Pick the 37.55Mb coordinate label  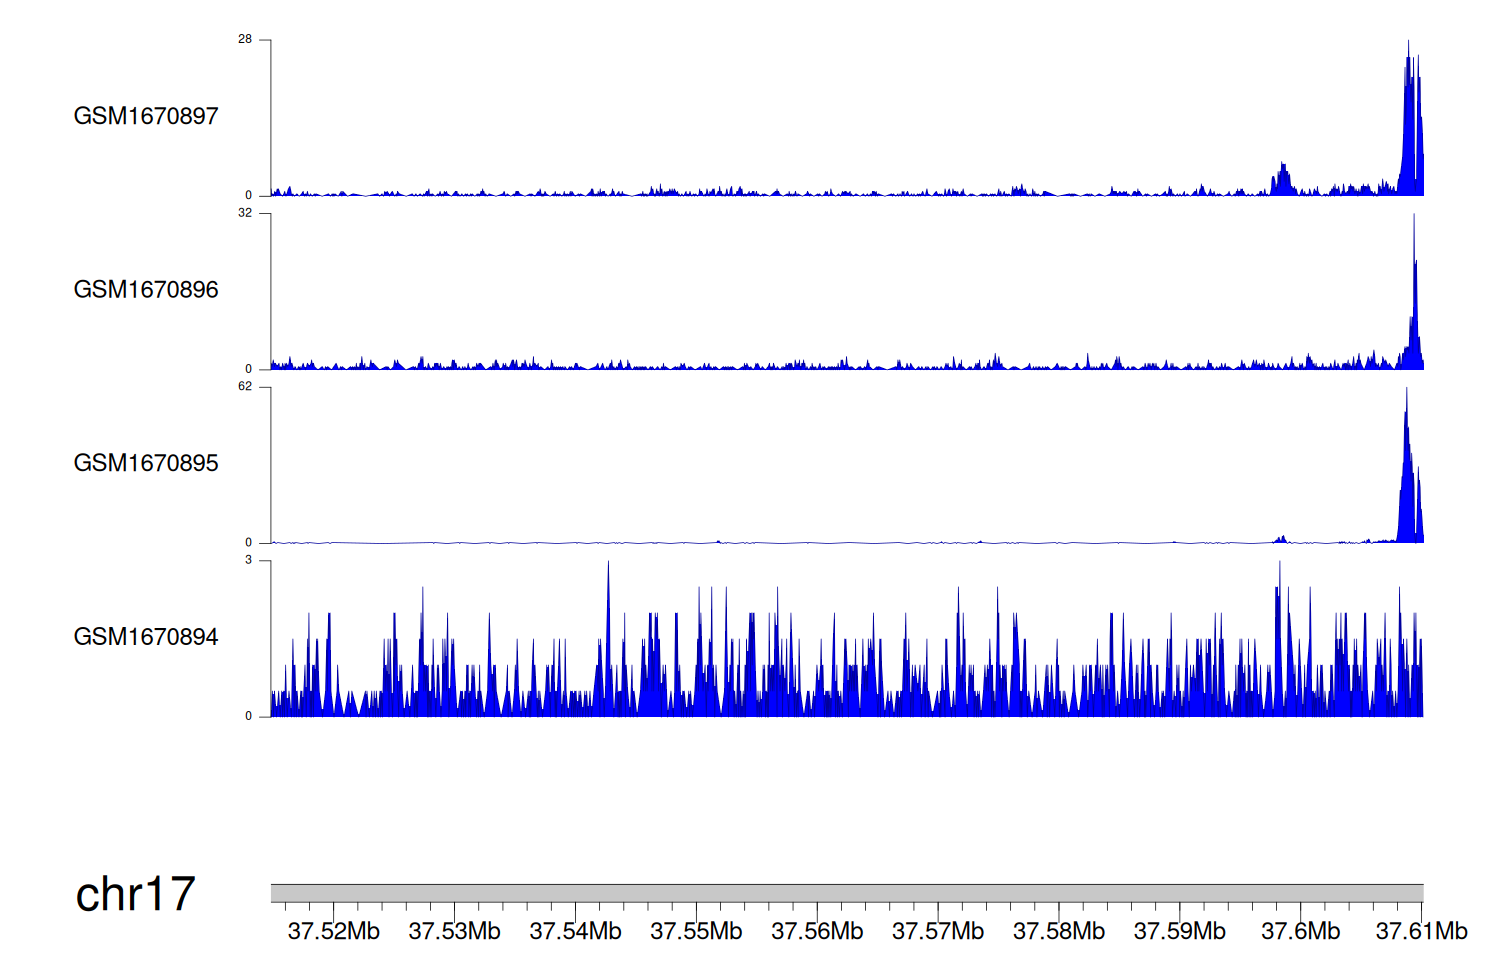[x=696, y=932]
